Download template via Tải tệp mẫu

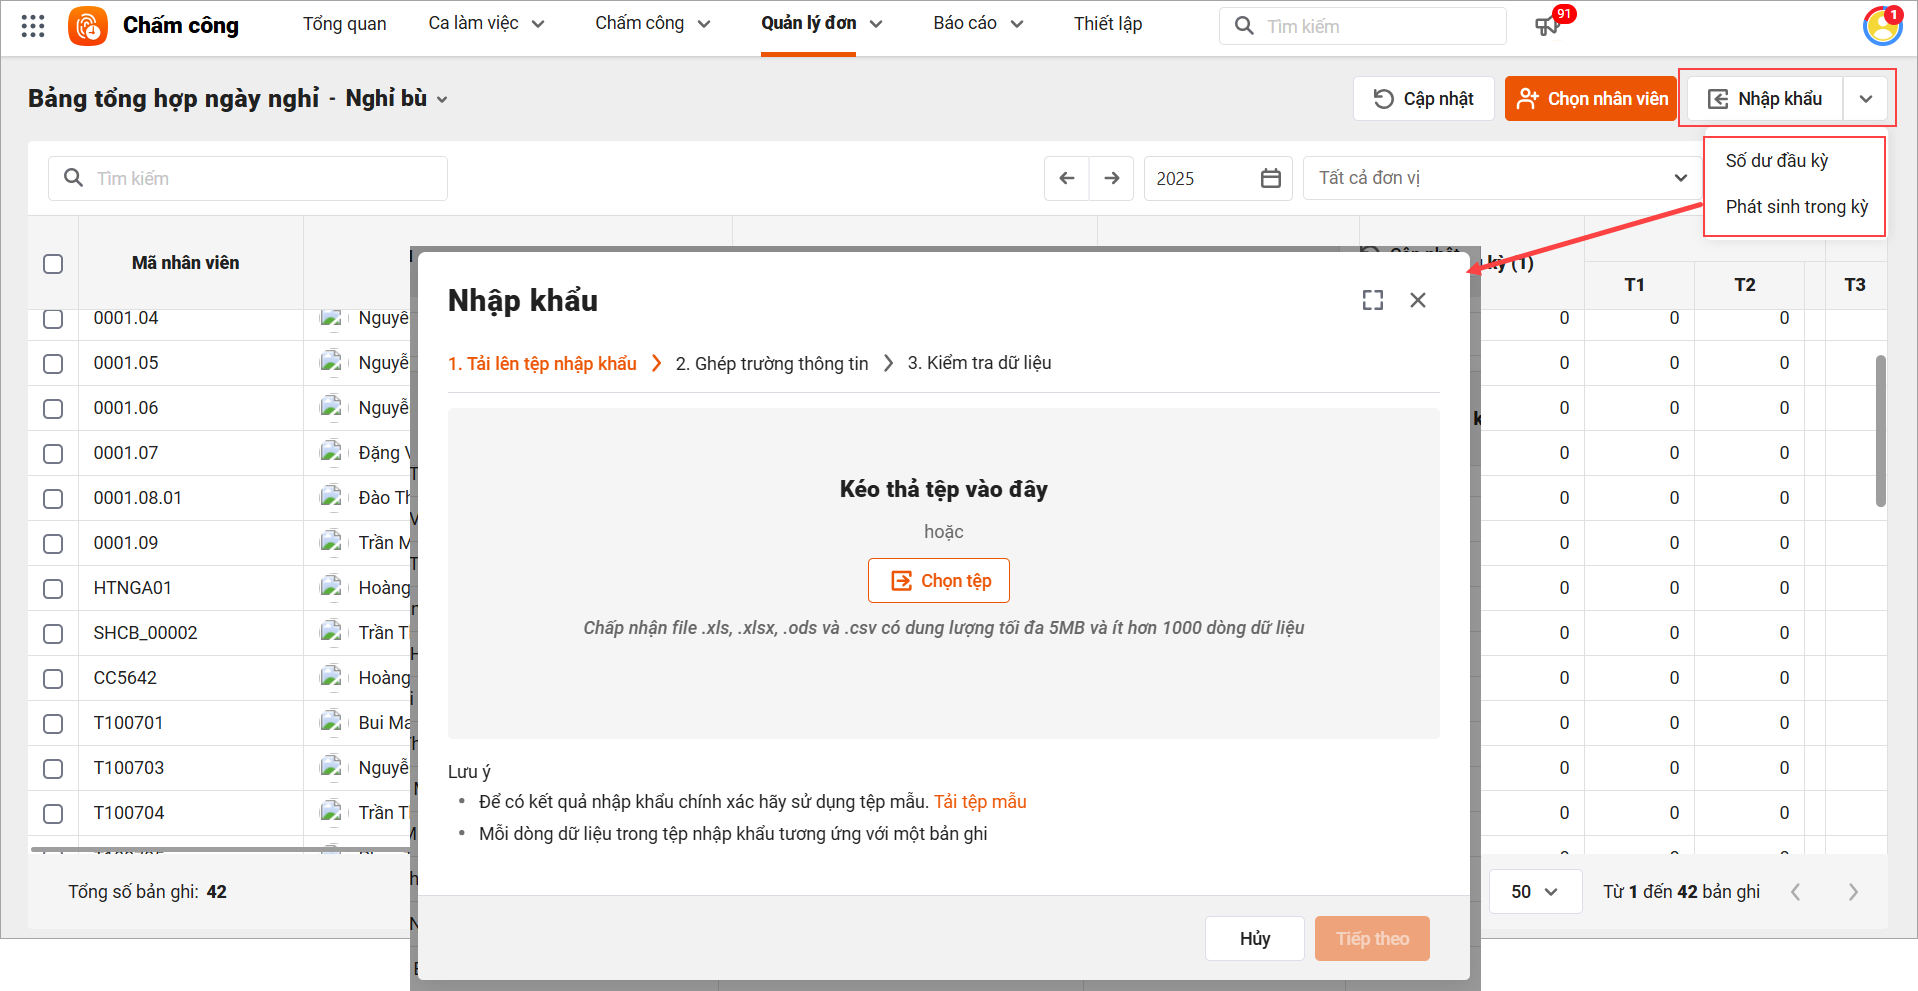click(x=980, y=802)
